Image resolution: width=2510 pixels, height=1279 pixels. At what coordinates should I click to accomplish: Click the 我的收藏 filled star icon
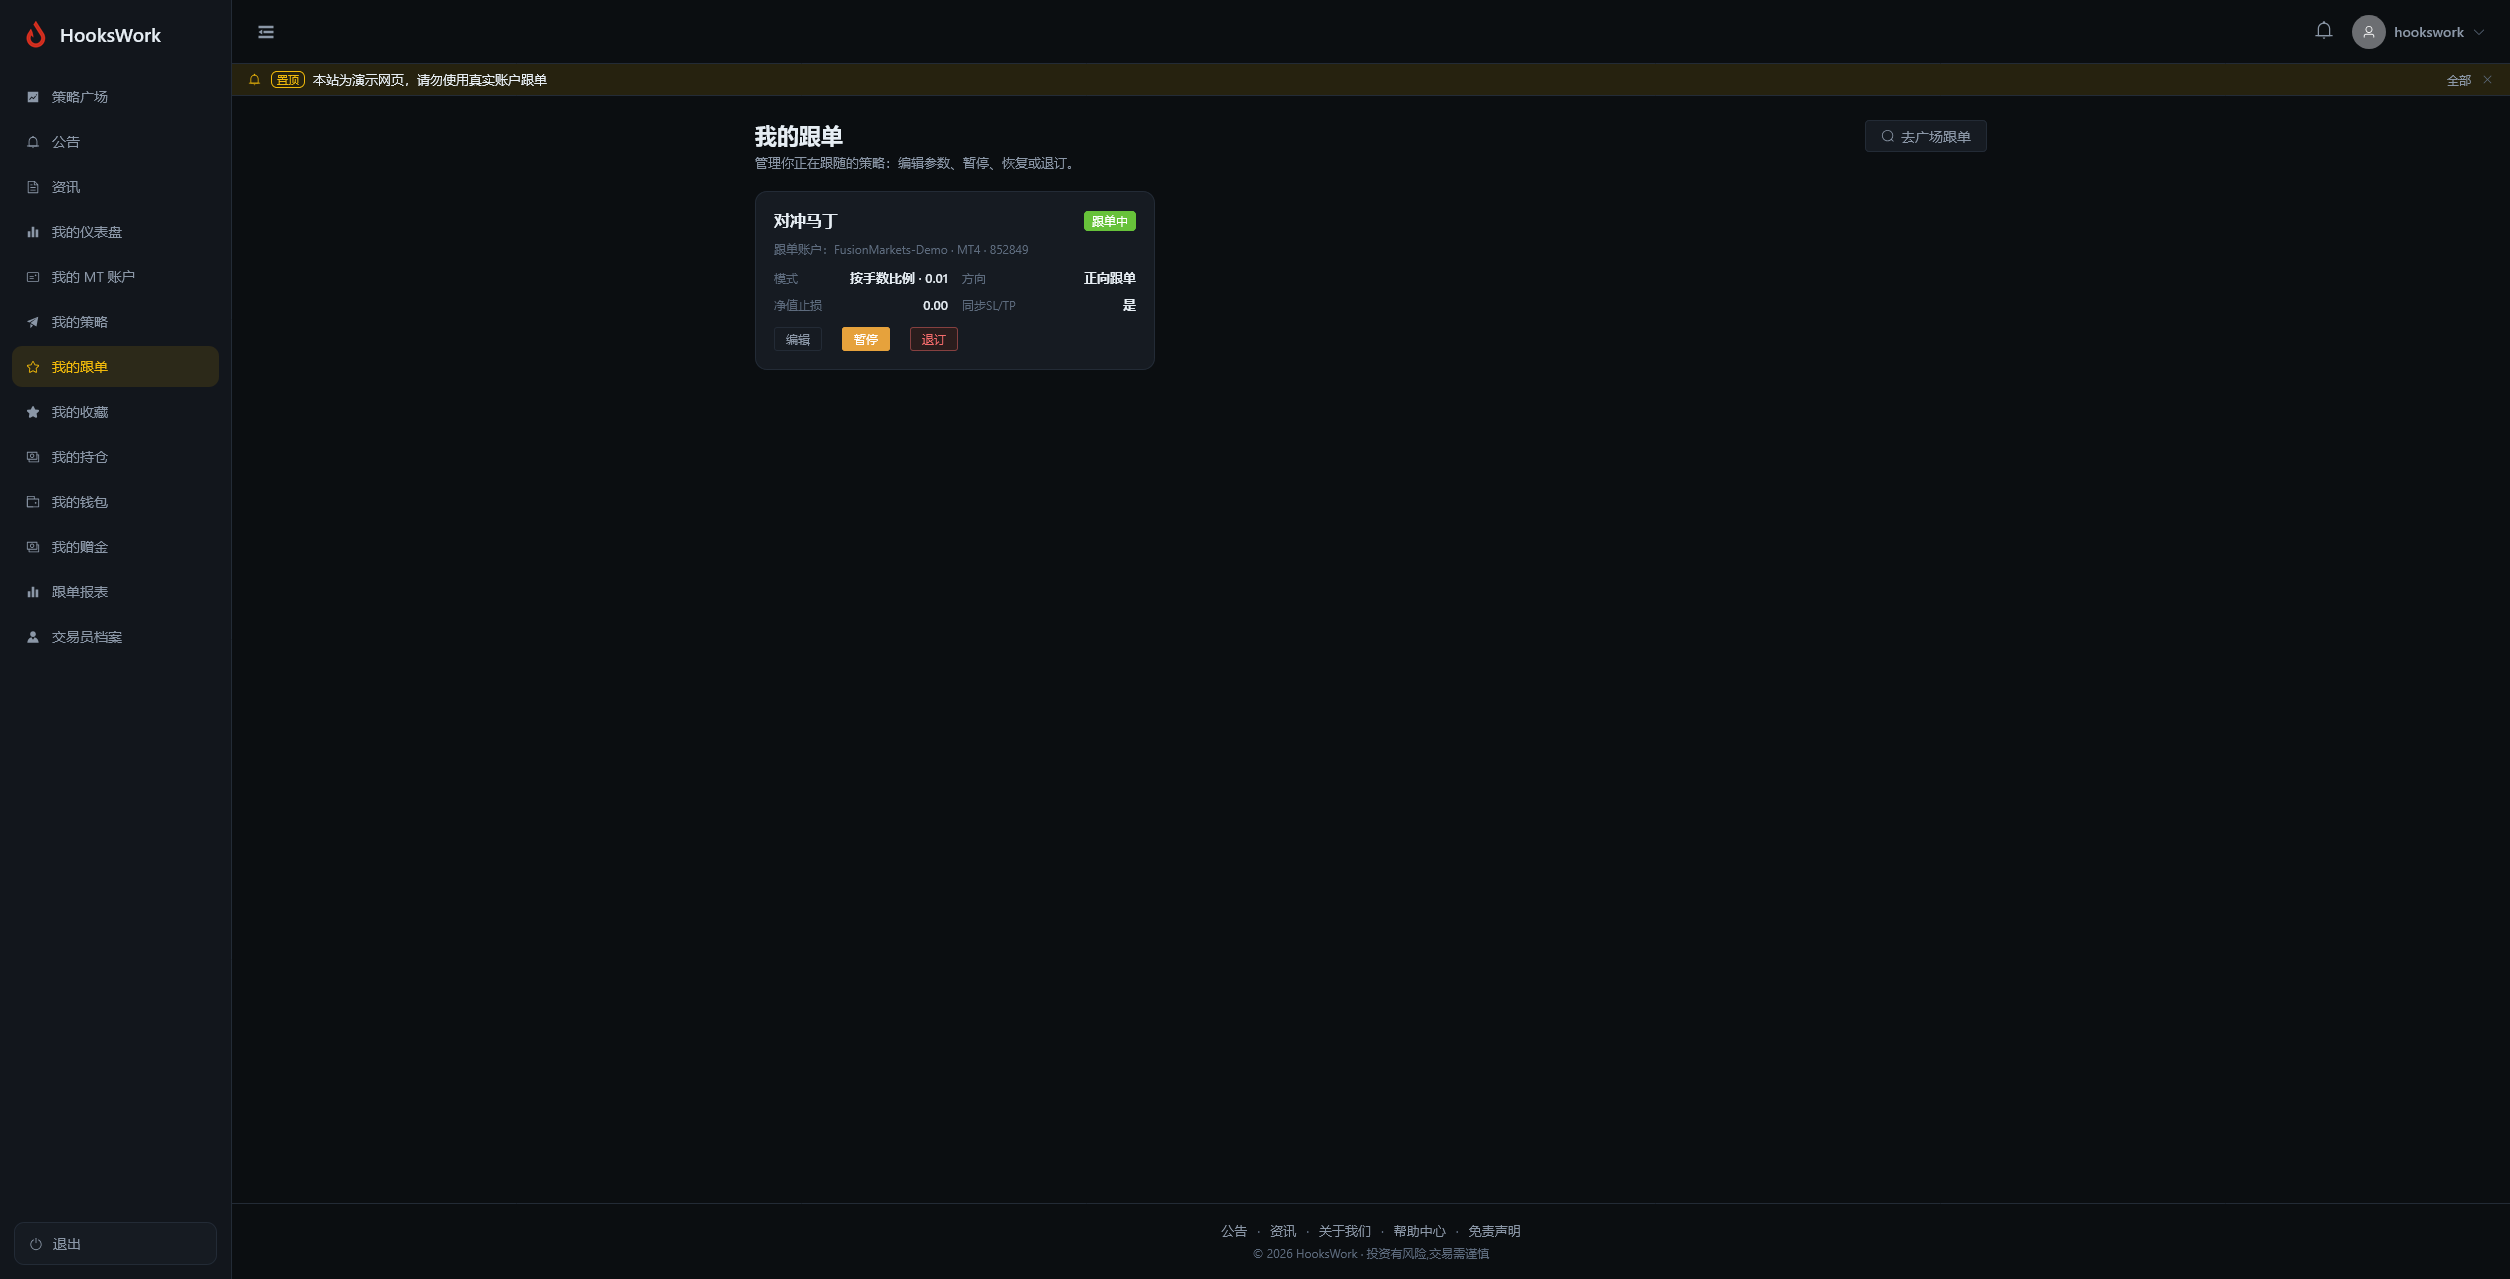coord(33,412)
